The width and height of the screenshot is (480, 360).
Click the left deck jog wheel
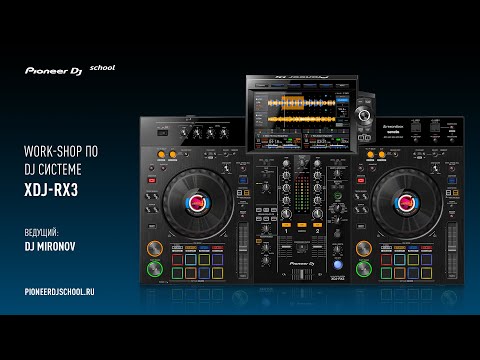(x=198, y=203)
